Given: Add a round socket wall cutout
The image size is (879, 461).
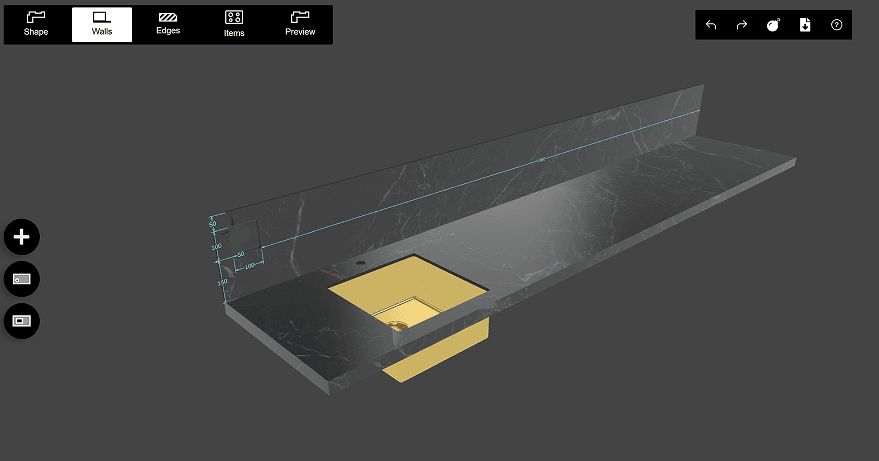Looking at the screenshot, I should click(x=22, y=279).
